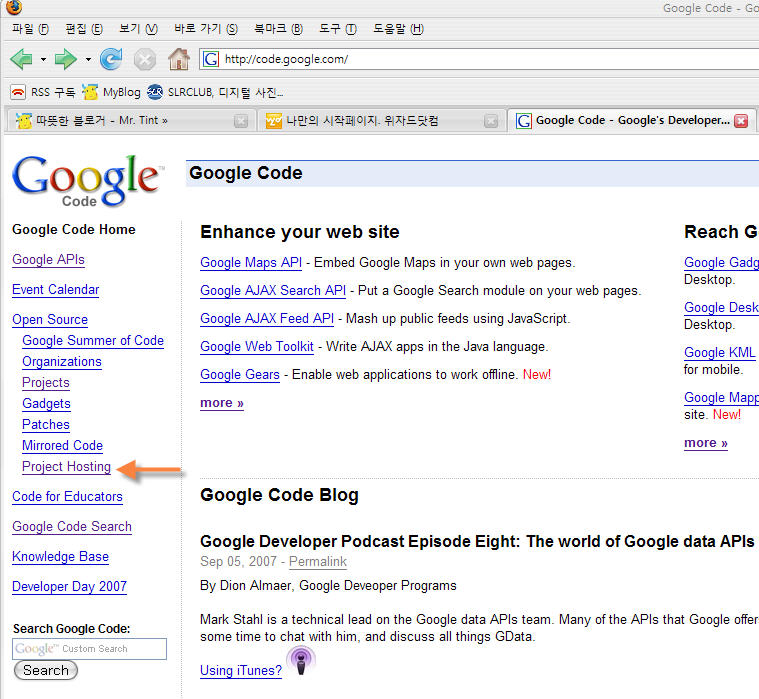
Task: Click the Google Custom Search input field
Action: (90, 649)
